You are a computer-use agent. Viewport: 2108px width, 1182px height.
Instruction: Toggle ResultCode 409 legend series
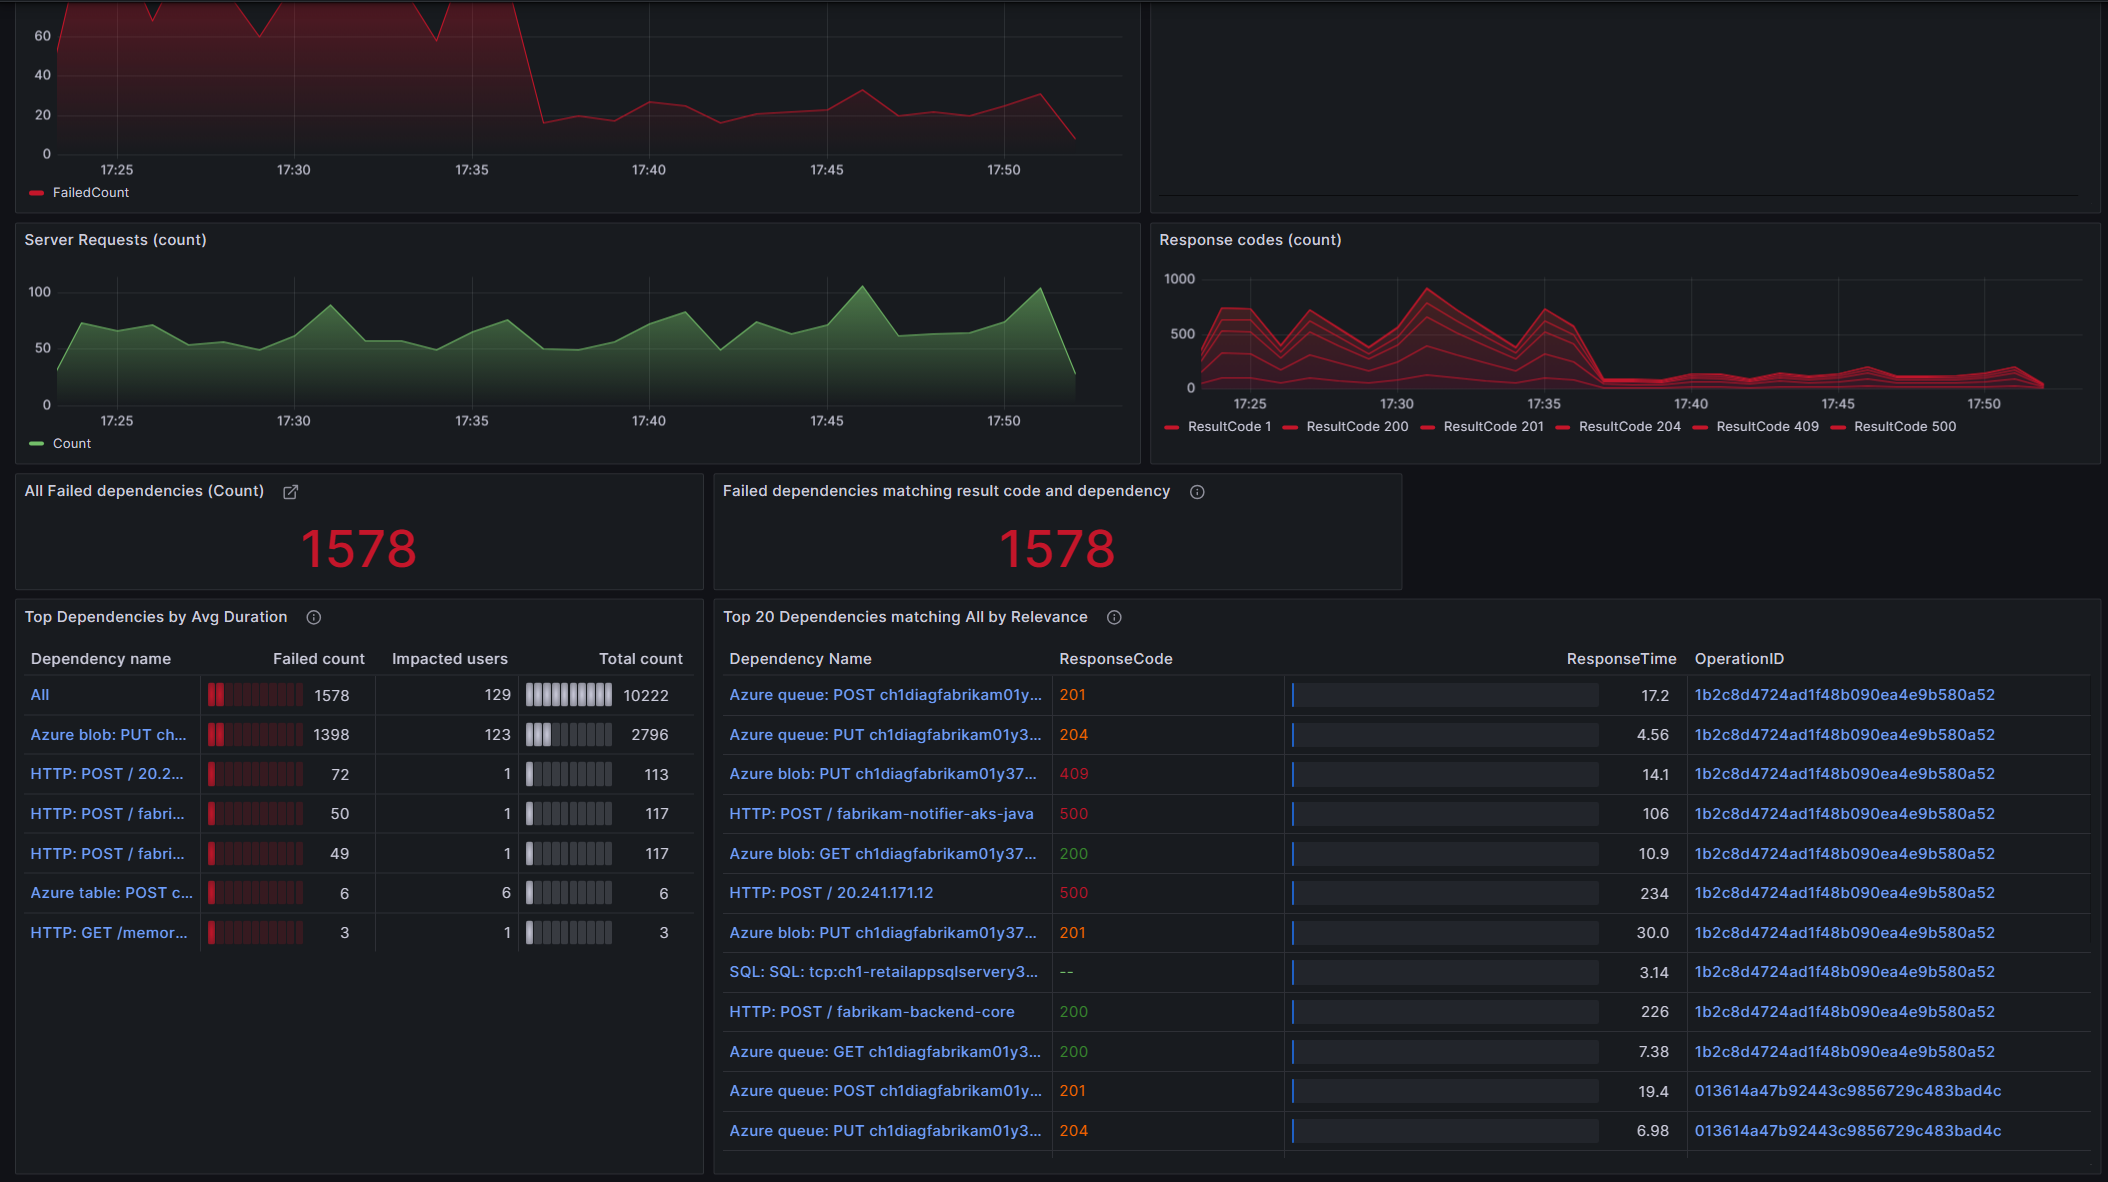(x=1767, y=427)
